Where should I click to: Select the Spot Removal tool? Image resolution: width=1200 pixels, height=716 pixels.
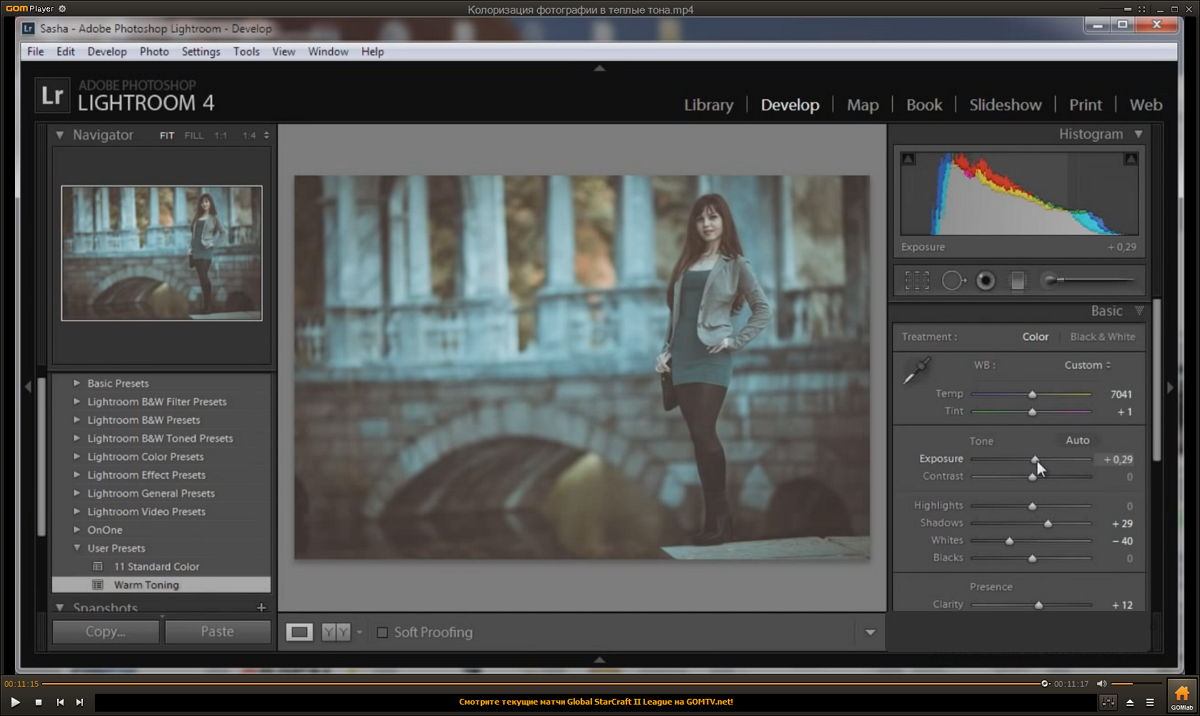tap(953, 281)
